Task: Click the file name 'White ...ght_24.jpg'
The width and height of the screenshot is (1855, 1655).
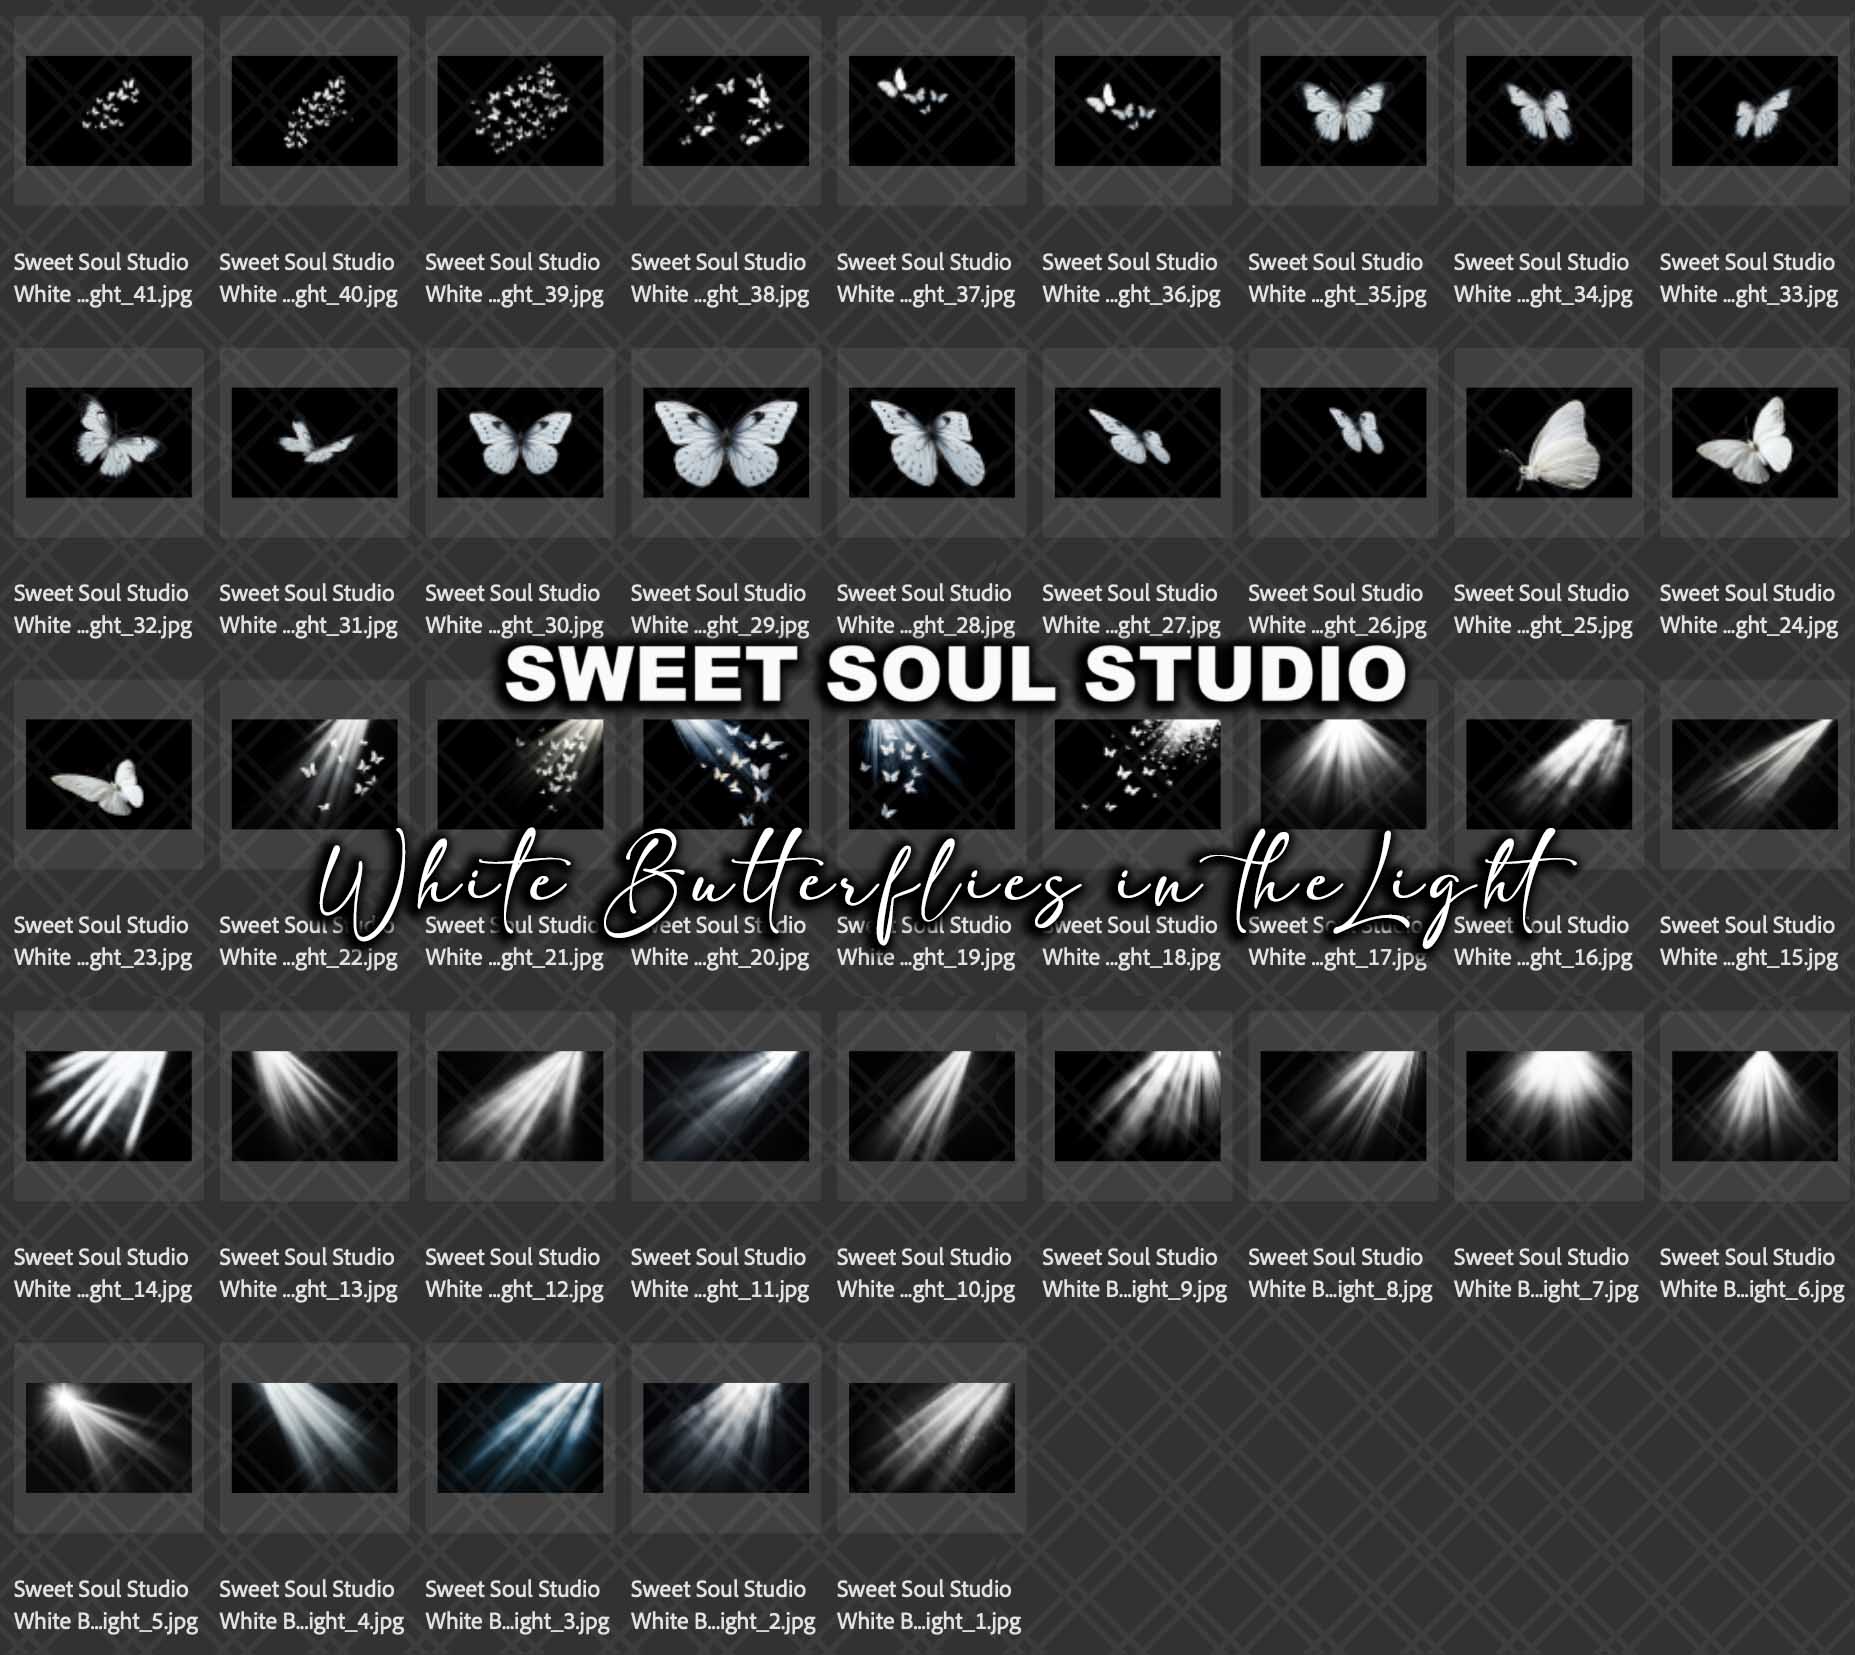Action: click(x=1749, y=626)
